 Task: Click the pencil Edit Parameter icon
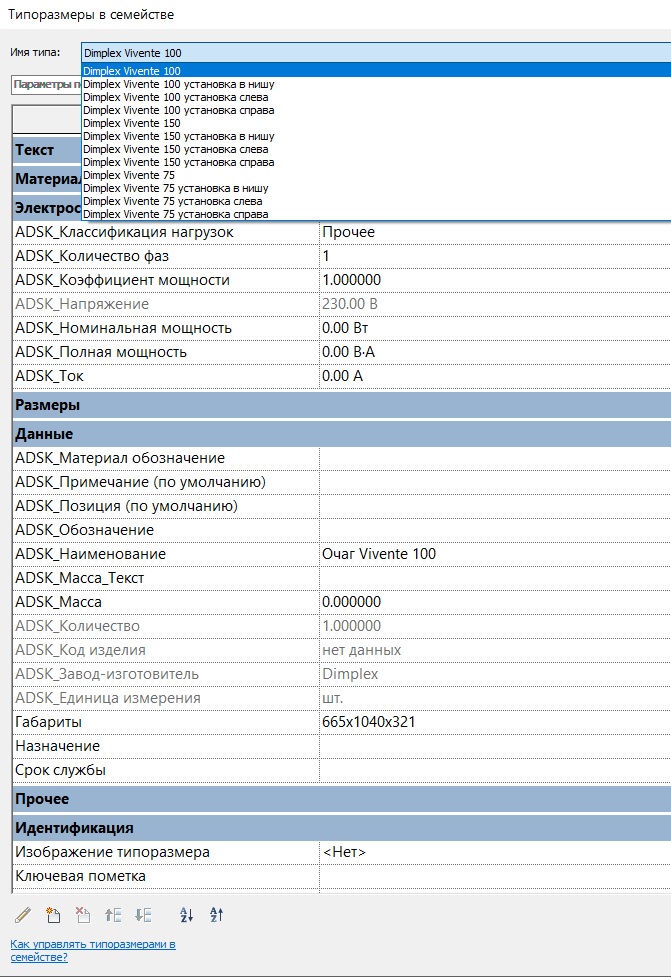coord(23,915)
